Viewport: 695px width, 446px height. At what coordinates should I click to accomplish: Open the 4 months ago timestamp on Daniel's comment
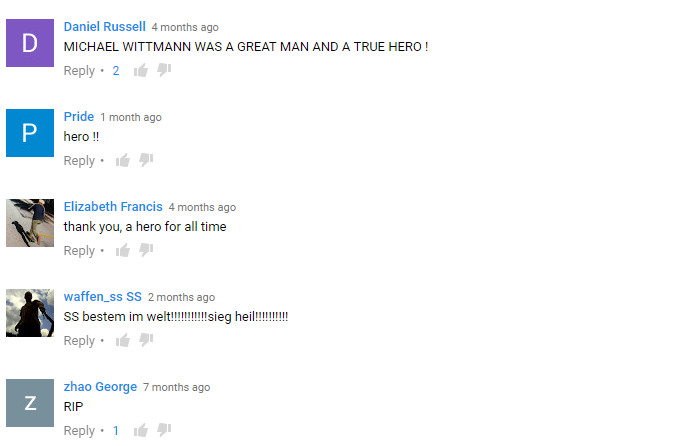click(x=185, y=27)
